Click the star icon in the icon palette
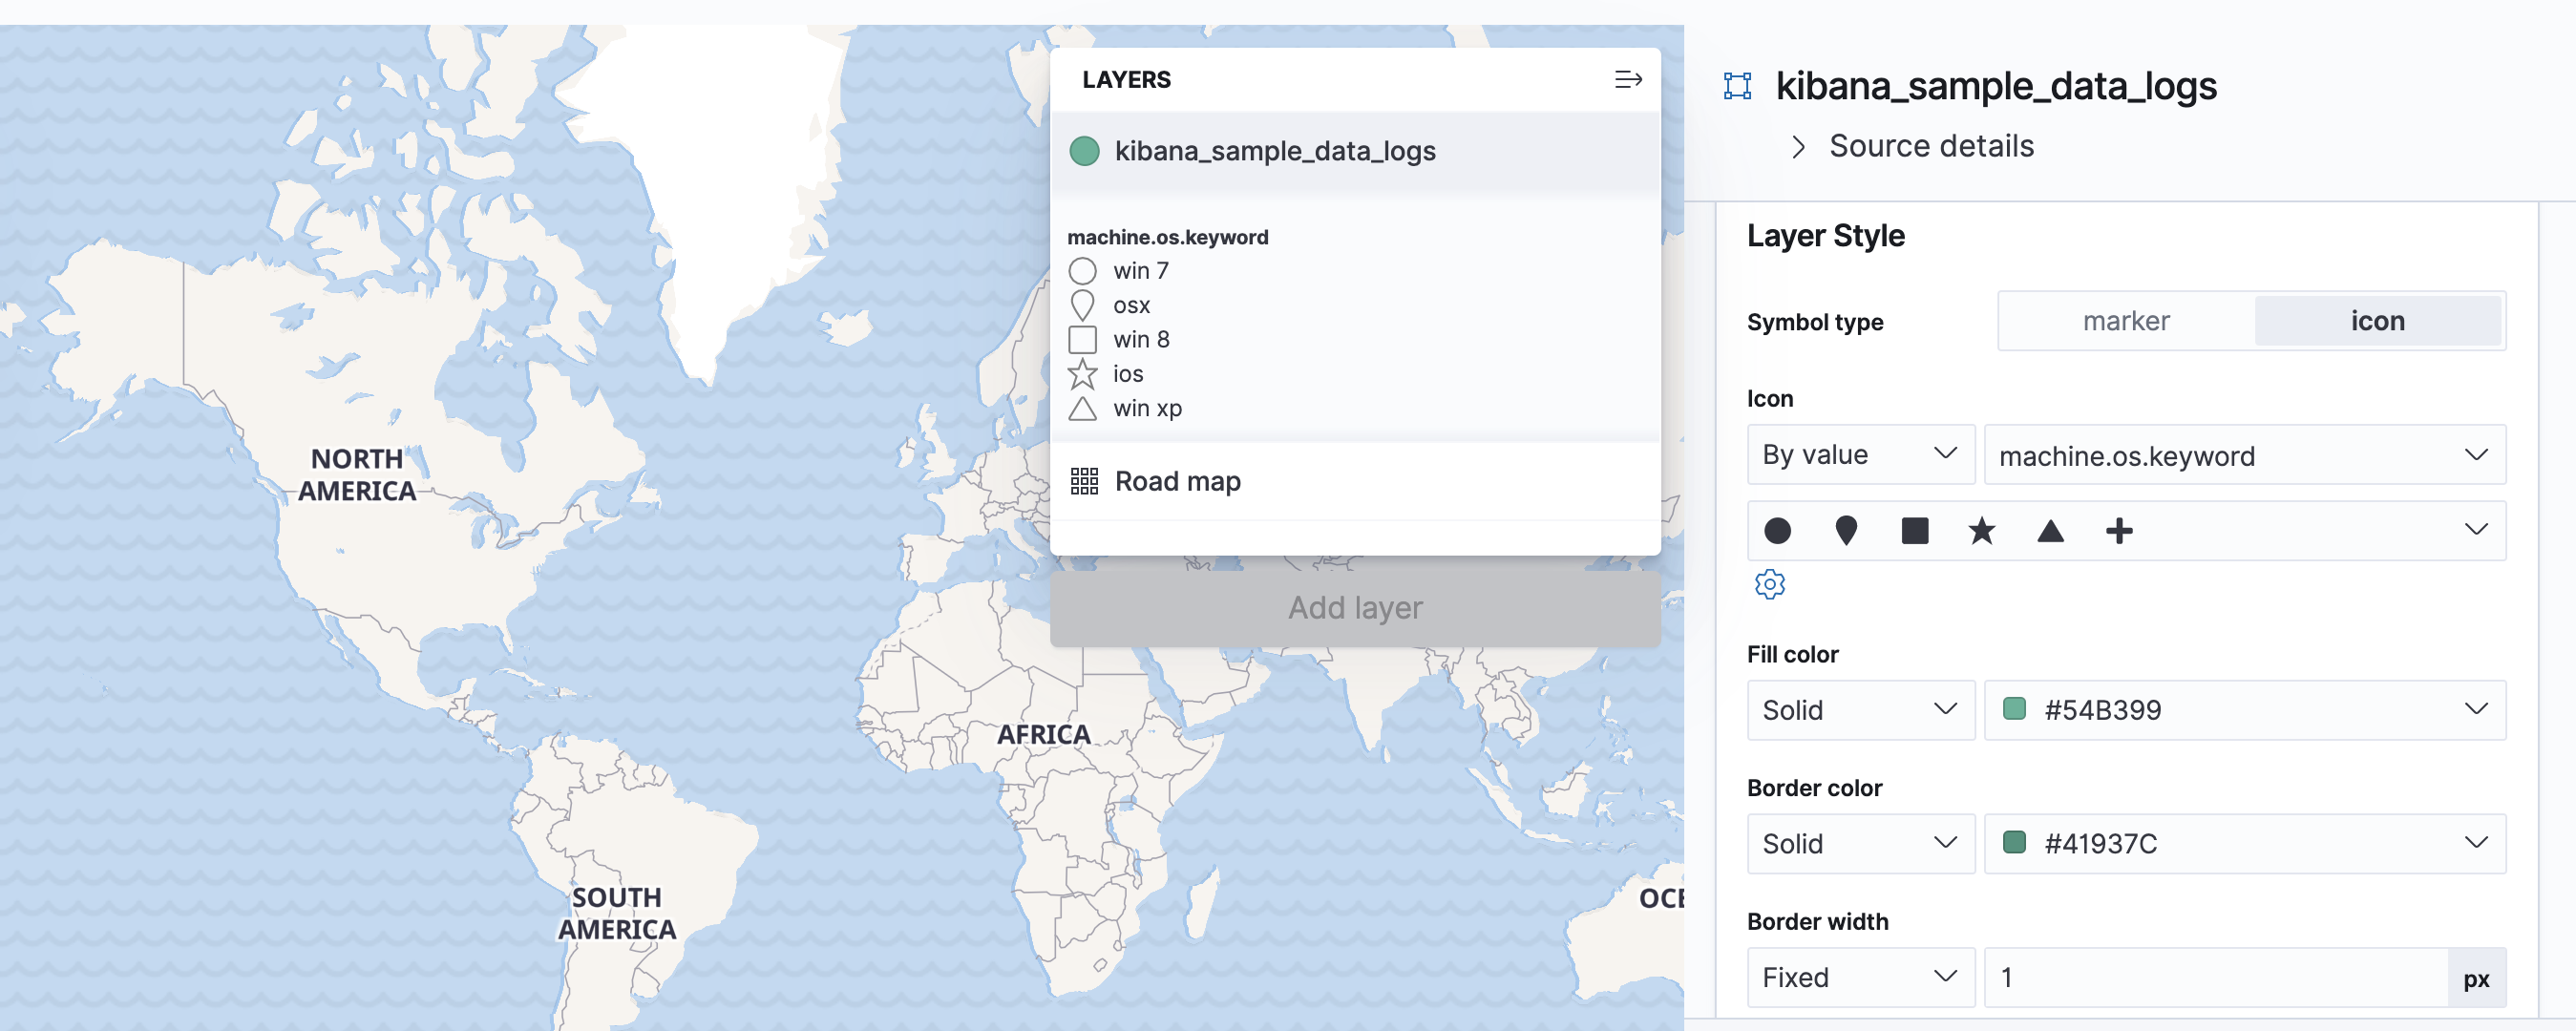The image size is (2576, 1031). (1981, 531)
